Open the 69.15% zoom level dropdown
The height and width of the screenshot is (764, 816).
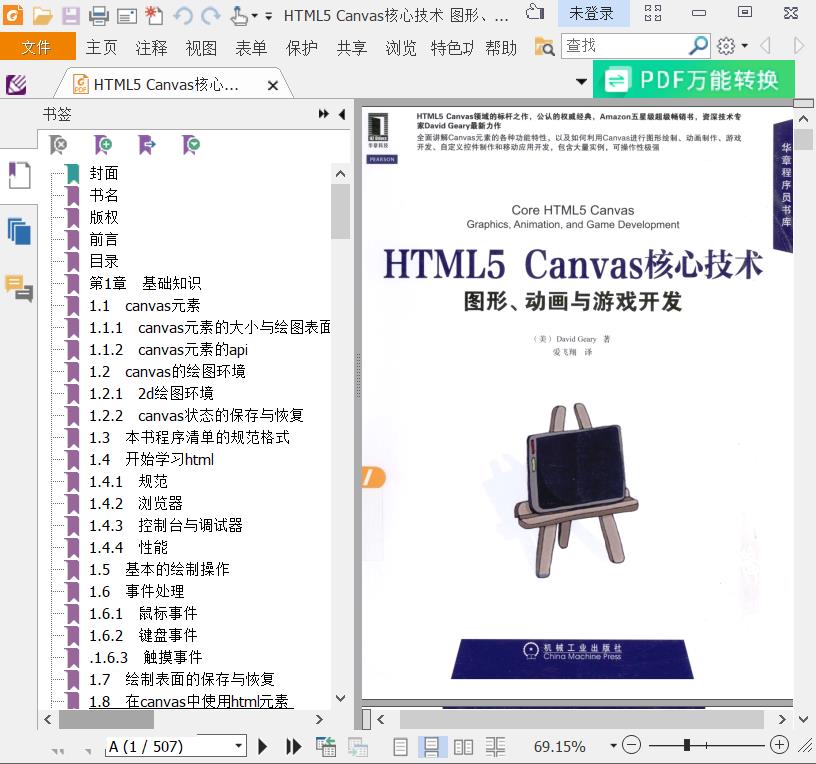tap(614, 746)
